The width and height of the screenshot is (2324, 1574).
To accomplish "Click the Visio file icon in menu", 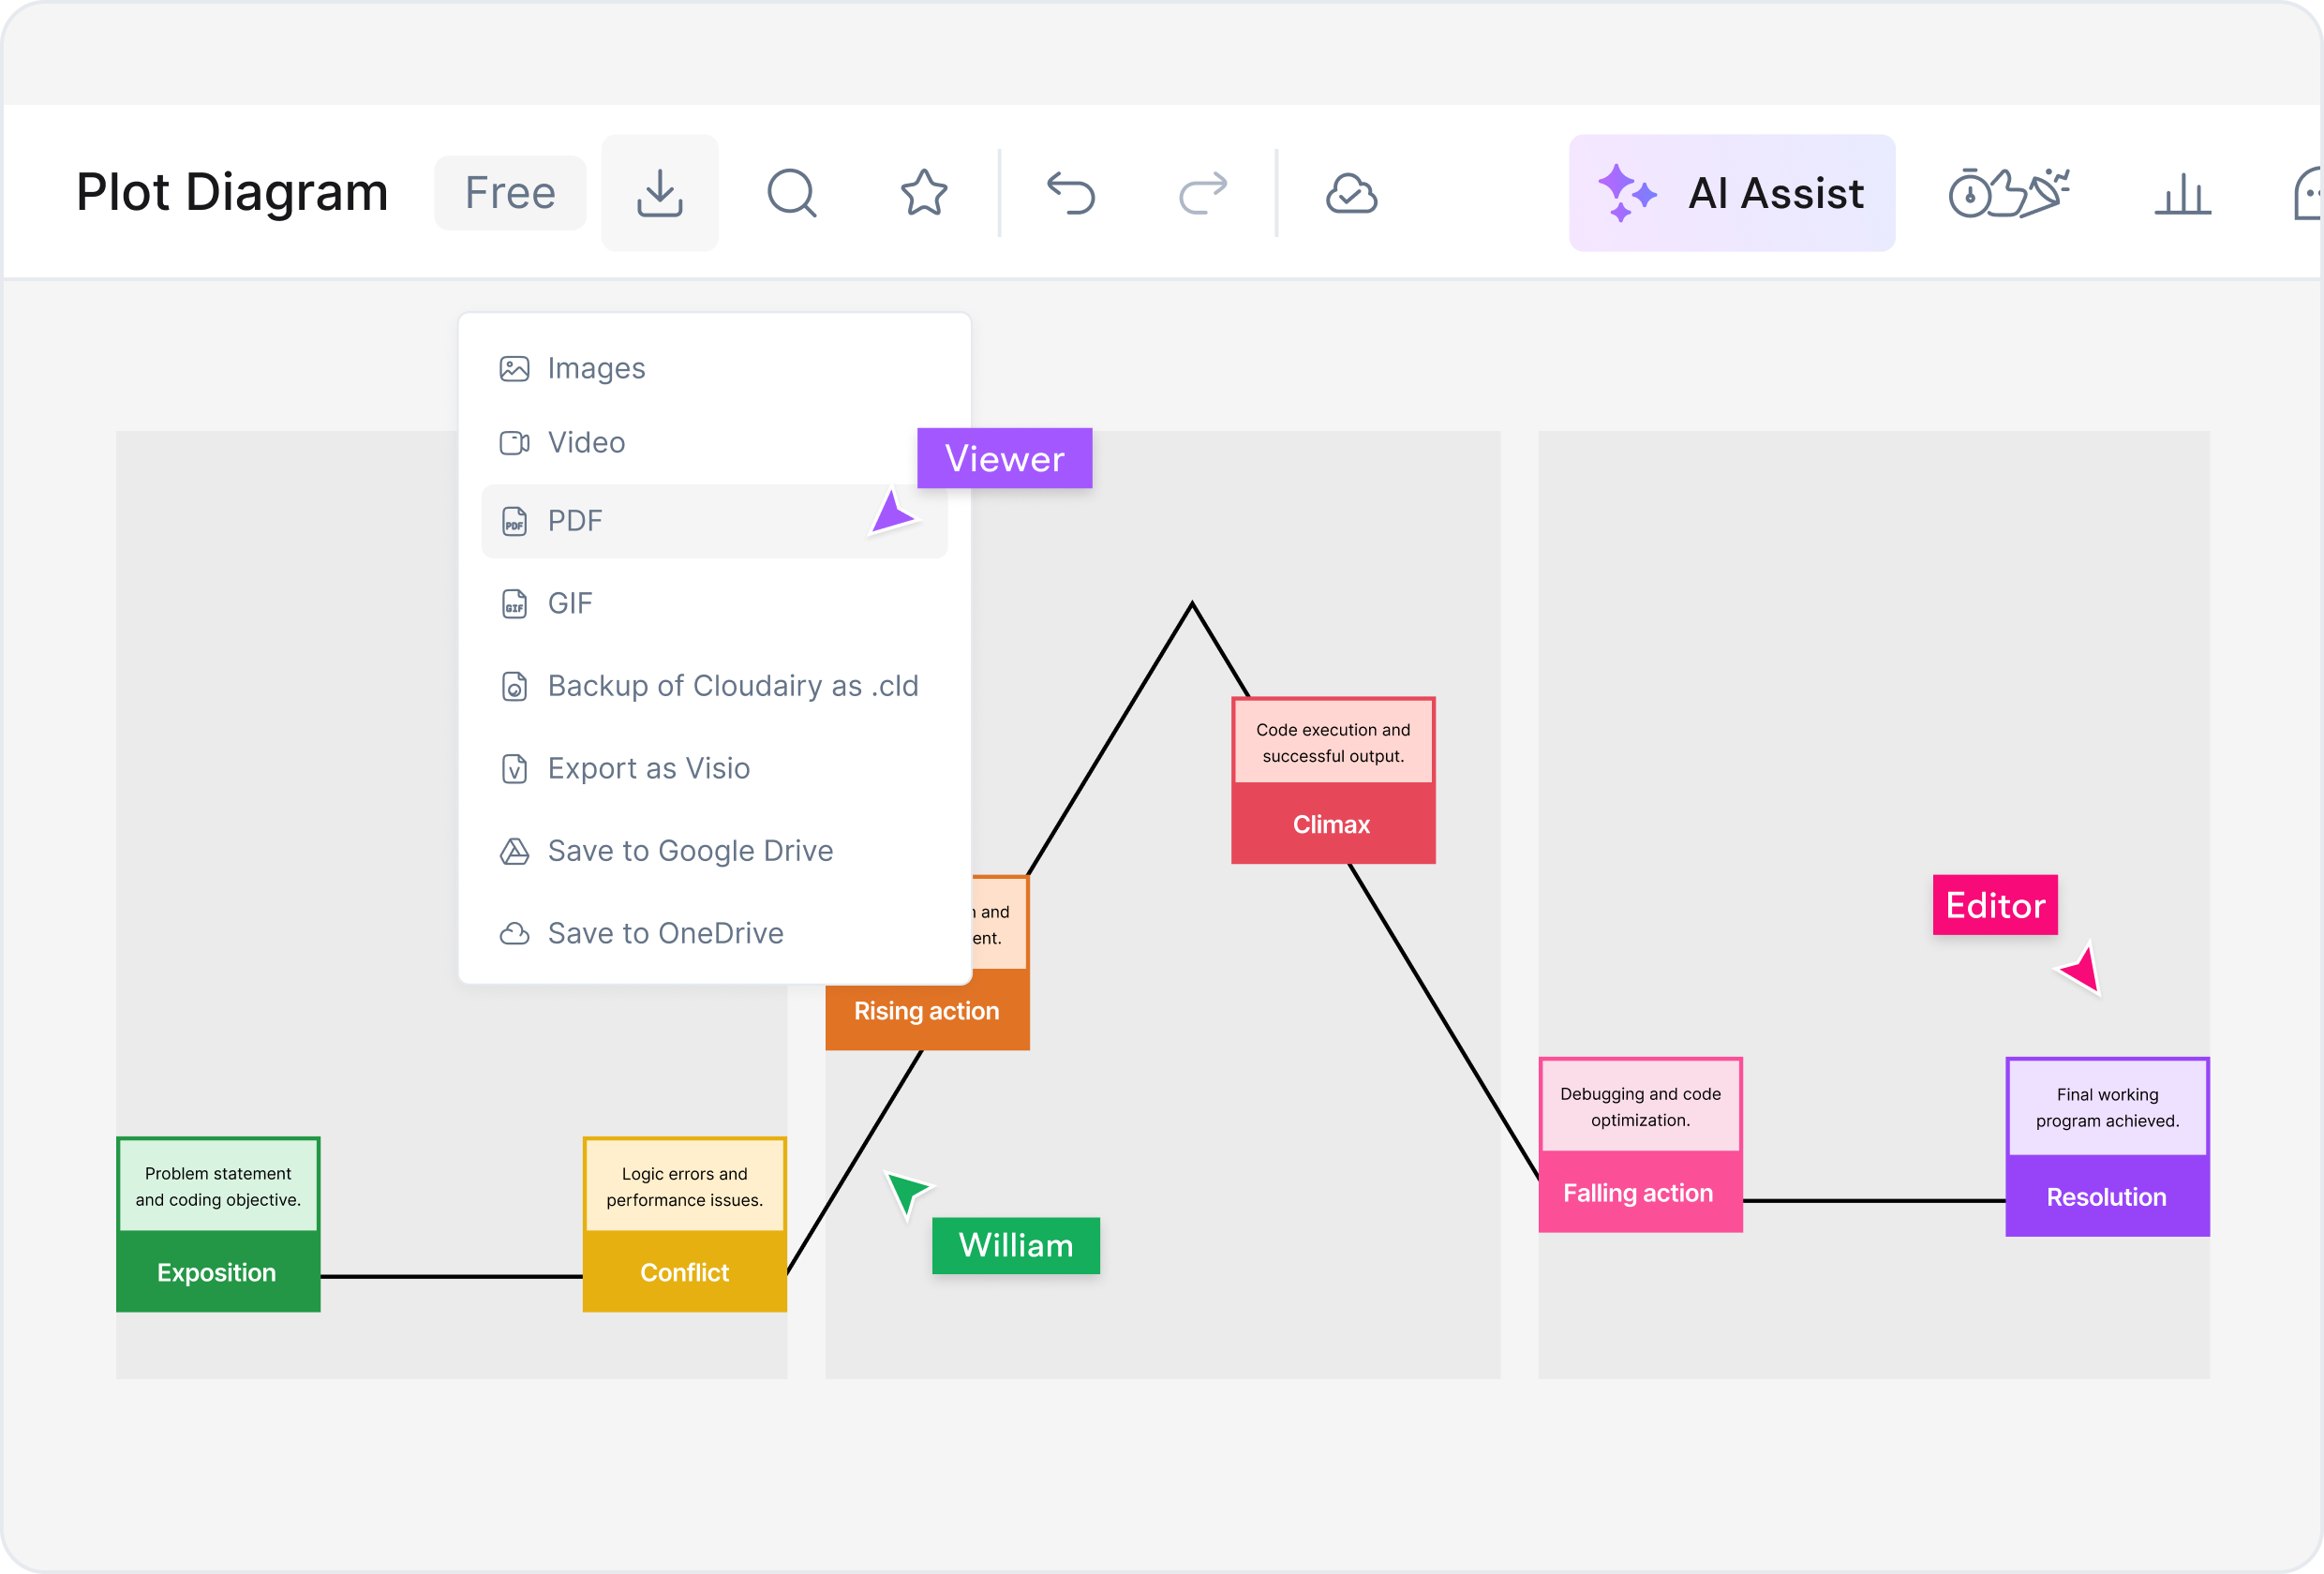I will [514, 769].
